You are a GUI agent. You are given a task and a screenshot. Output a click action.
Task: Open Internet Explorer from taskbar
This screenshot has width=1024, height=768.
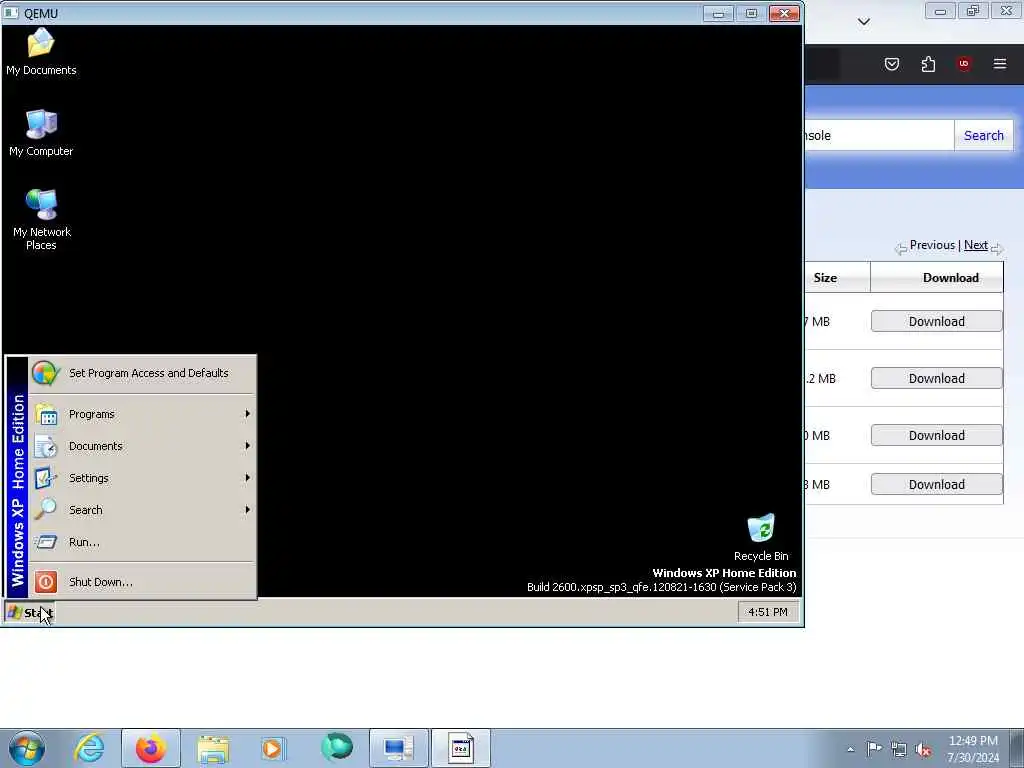pos(89,748)
